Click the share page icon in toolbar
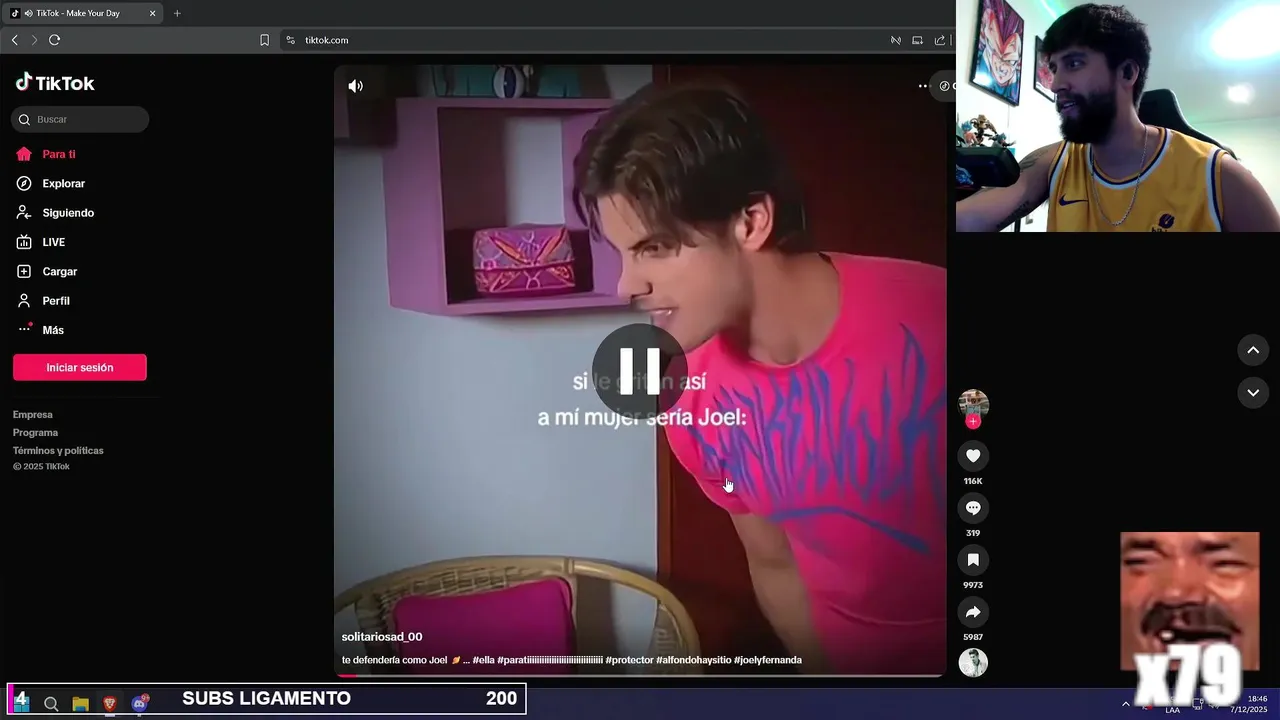Image resolution: width=1280 pixels, height=720 pixels. (939, 40)
